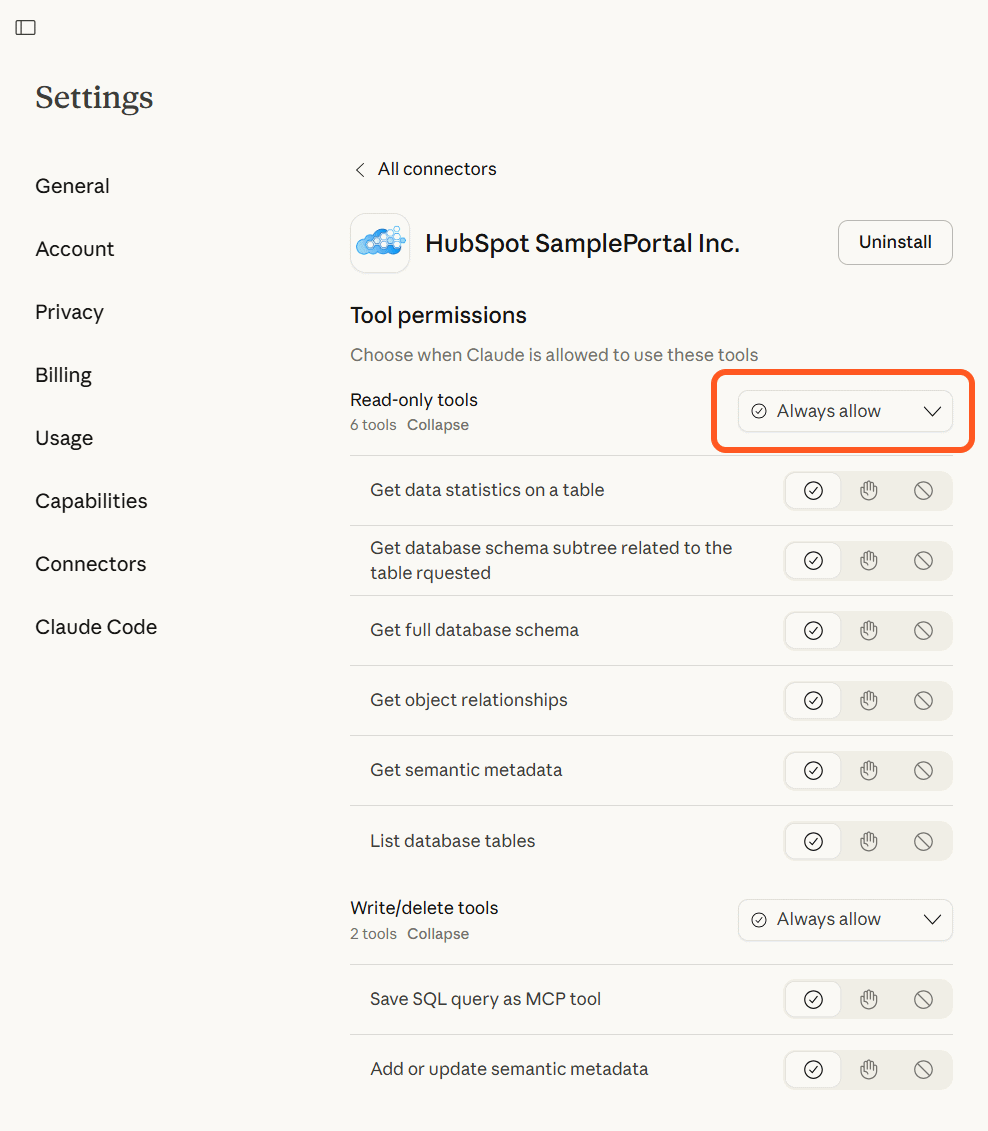
Task: Collapse the left sidebar panel
Action: coord(25,27)
